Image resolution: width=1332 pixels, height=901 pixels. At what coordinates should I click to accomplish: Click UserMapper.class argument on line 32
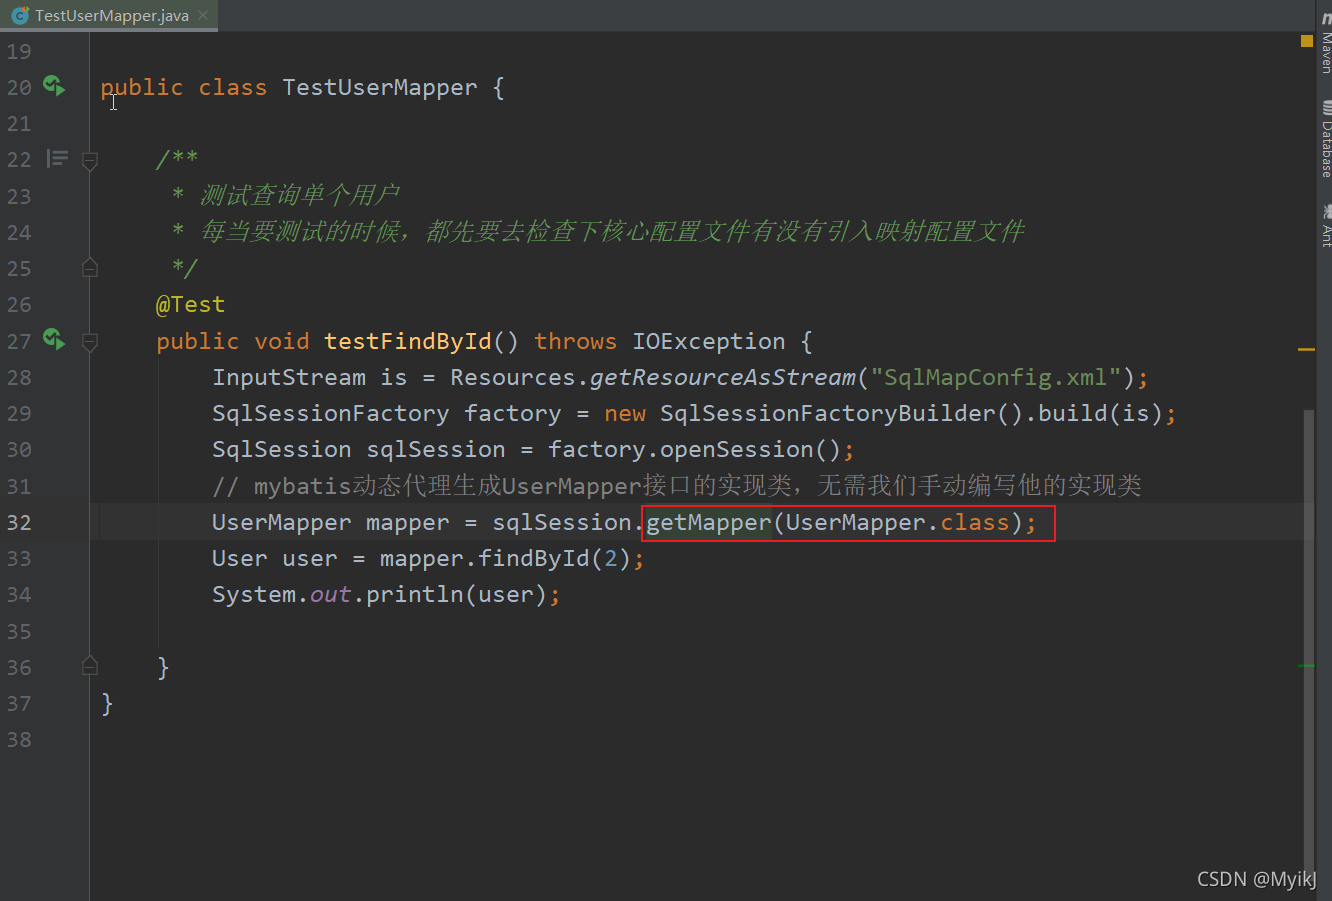(897, 522)
